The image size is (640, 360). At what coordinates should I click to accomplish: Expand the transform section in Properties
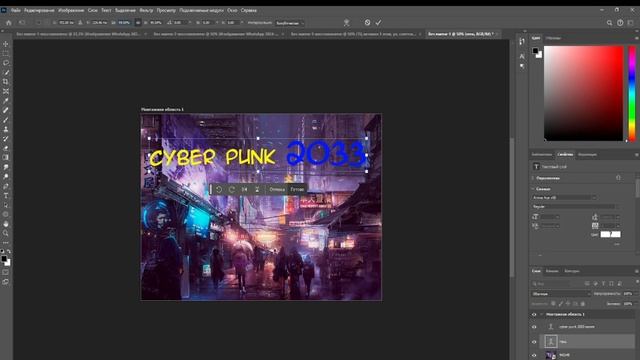point(533,178)
